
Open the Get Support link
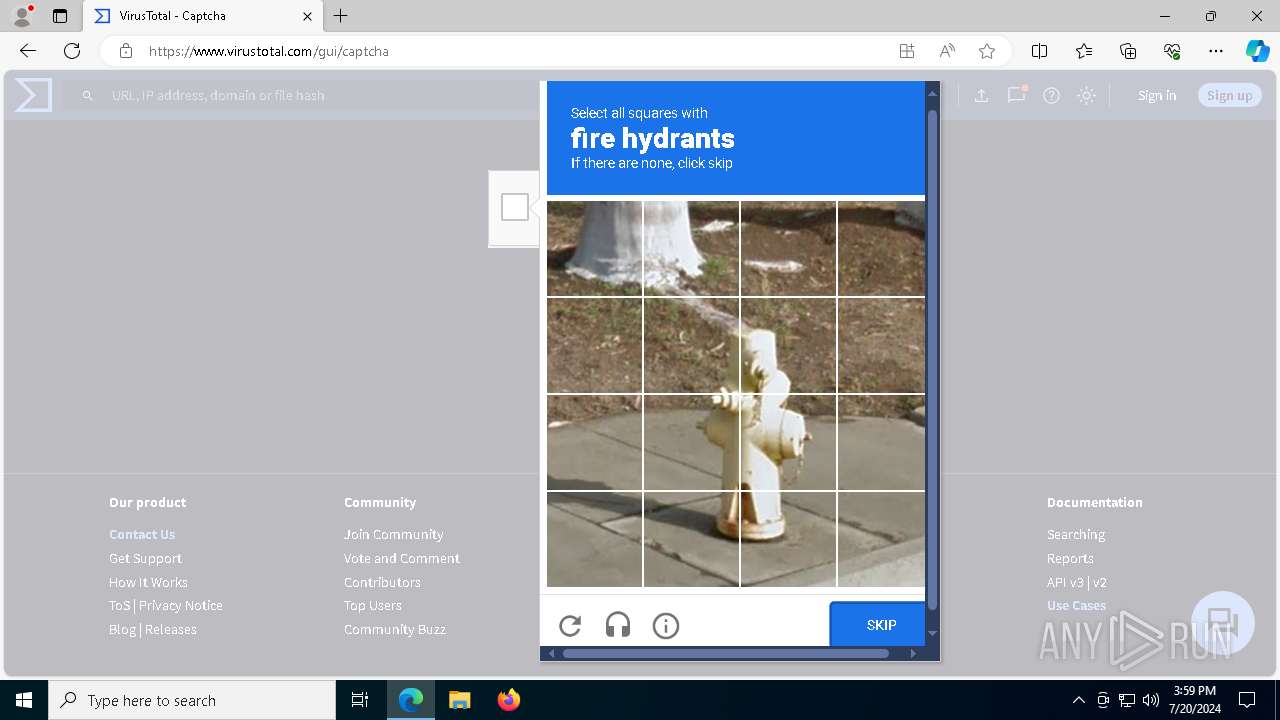[145, 558]
